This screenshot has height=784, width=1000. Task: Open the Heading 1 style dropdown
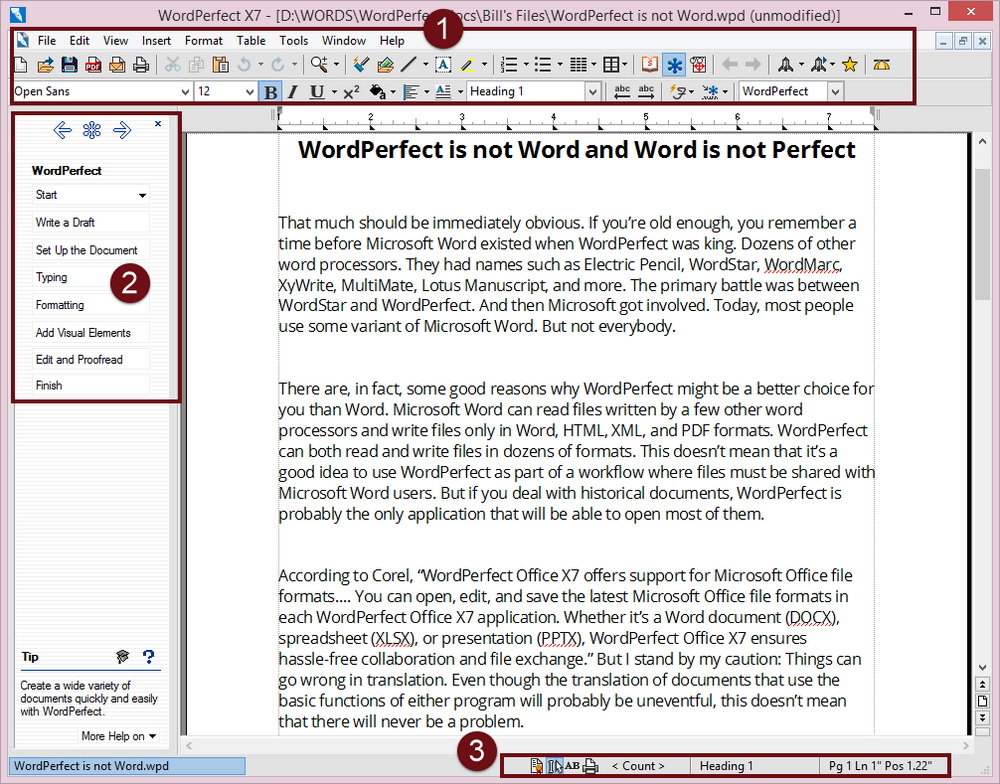click(x=592, y=92)
